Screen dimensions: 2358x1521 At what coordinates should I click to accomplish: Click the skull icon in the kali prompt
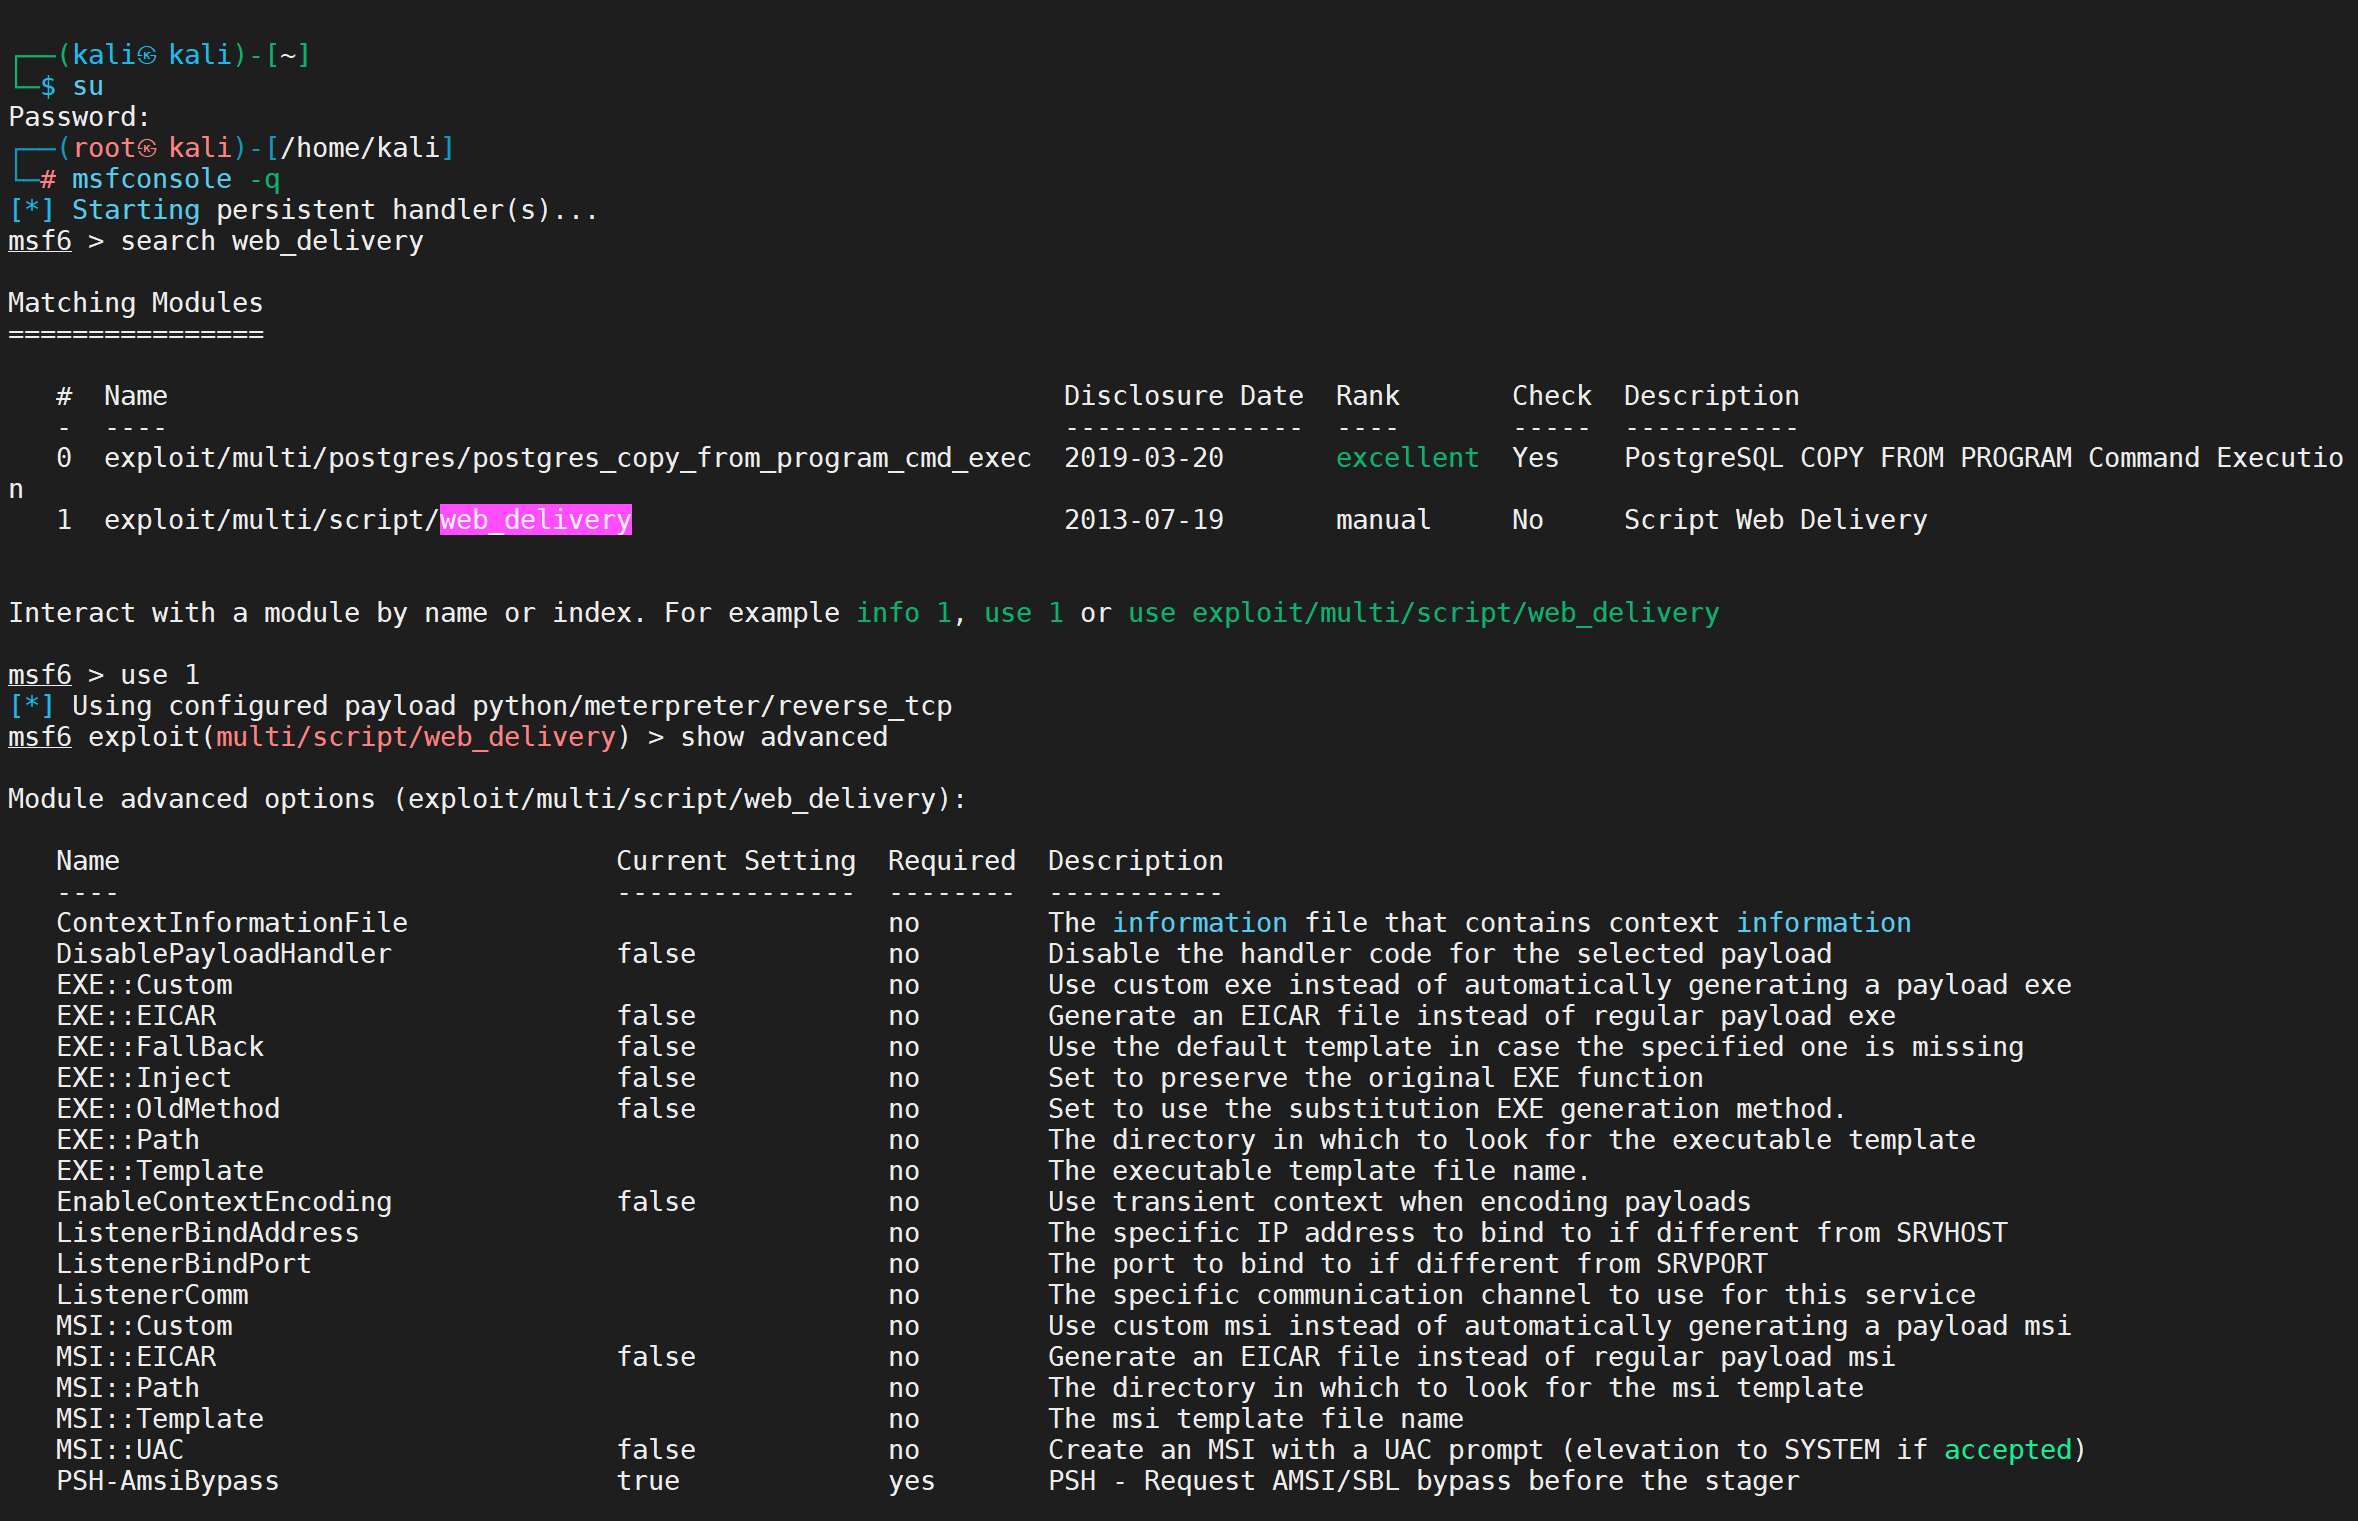tap(147, 55)
